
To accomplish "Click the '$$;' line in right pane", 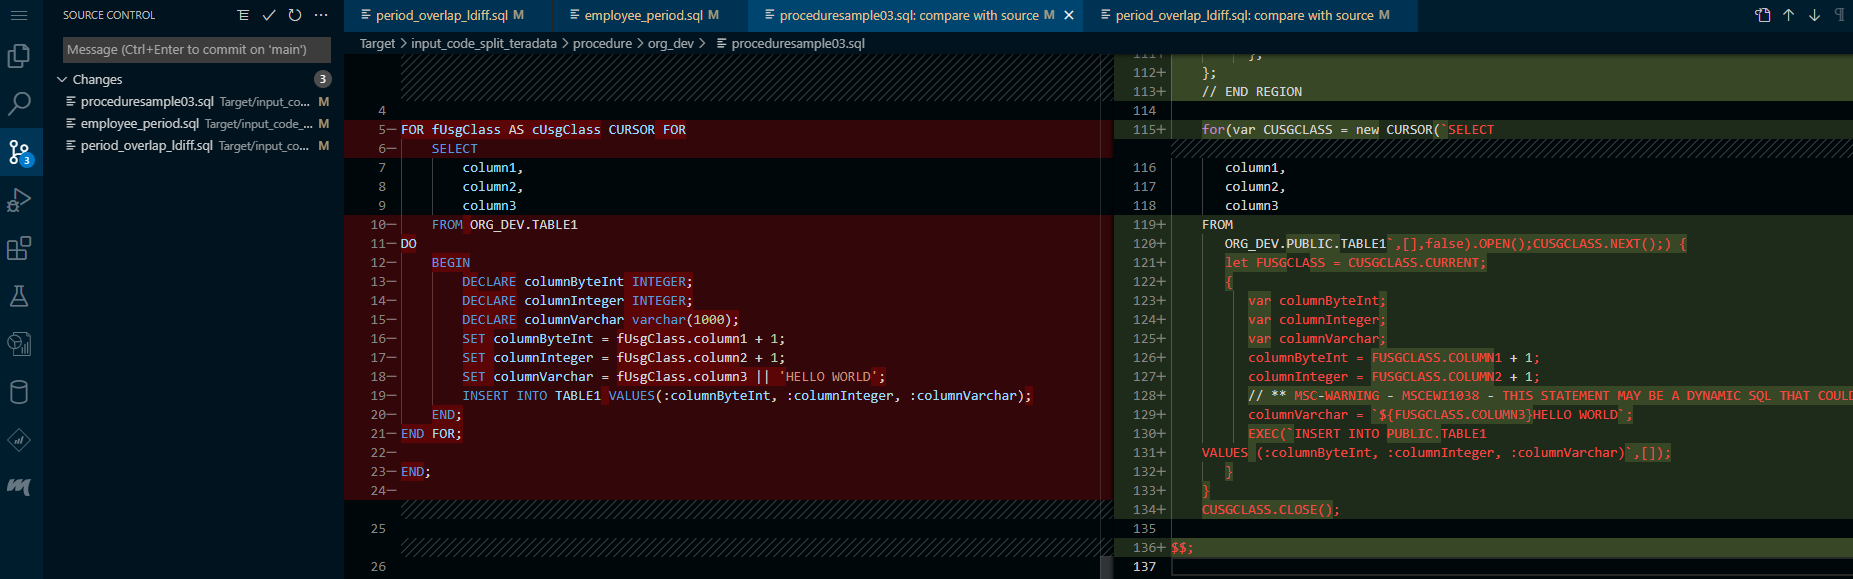I will click(x=1182, y=548).
